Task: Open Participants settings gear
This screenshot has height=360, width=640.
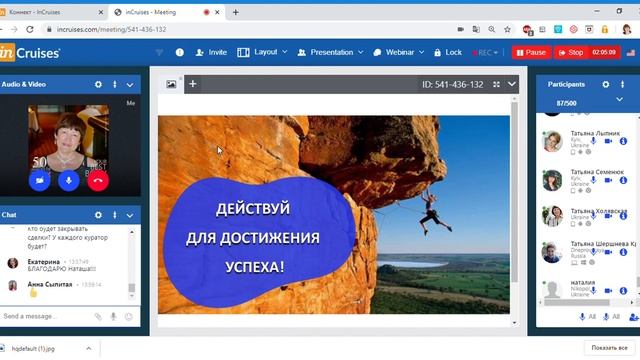Action: 606,84
